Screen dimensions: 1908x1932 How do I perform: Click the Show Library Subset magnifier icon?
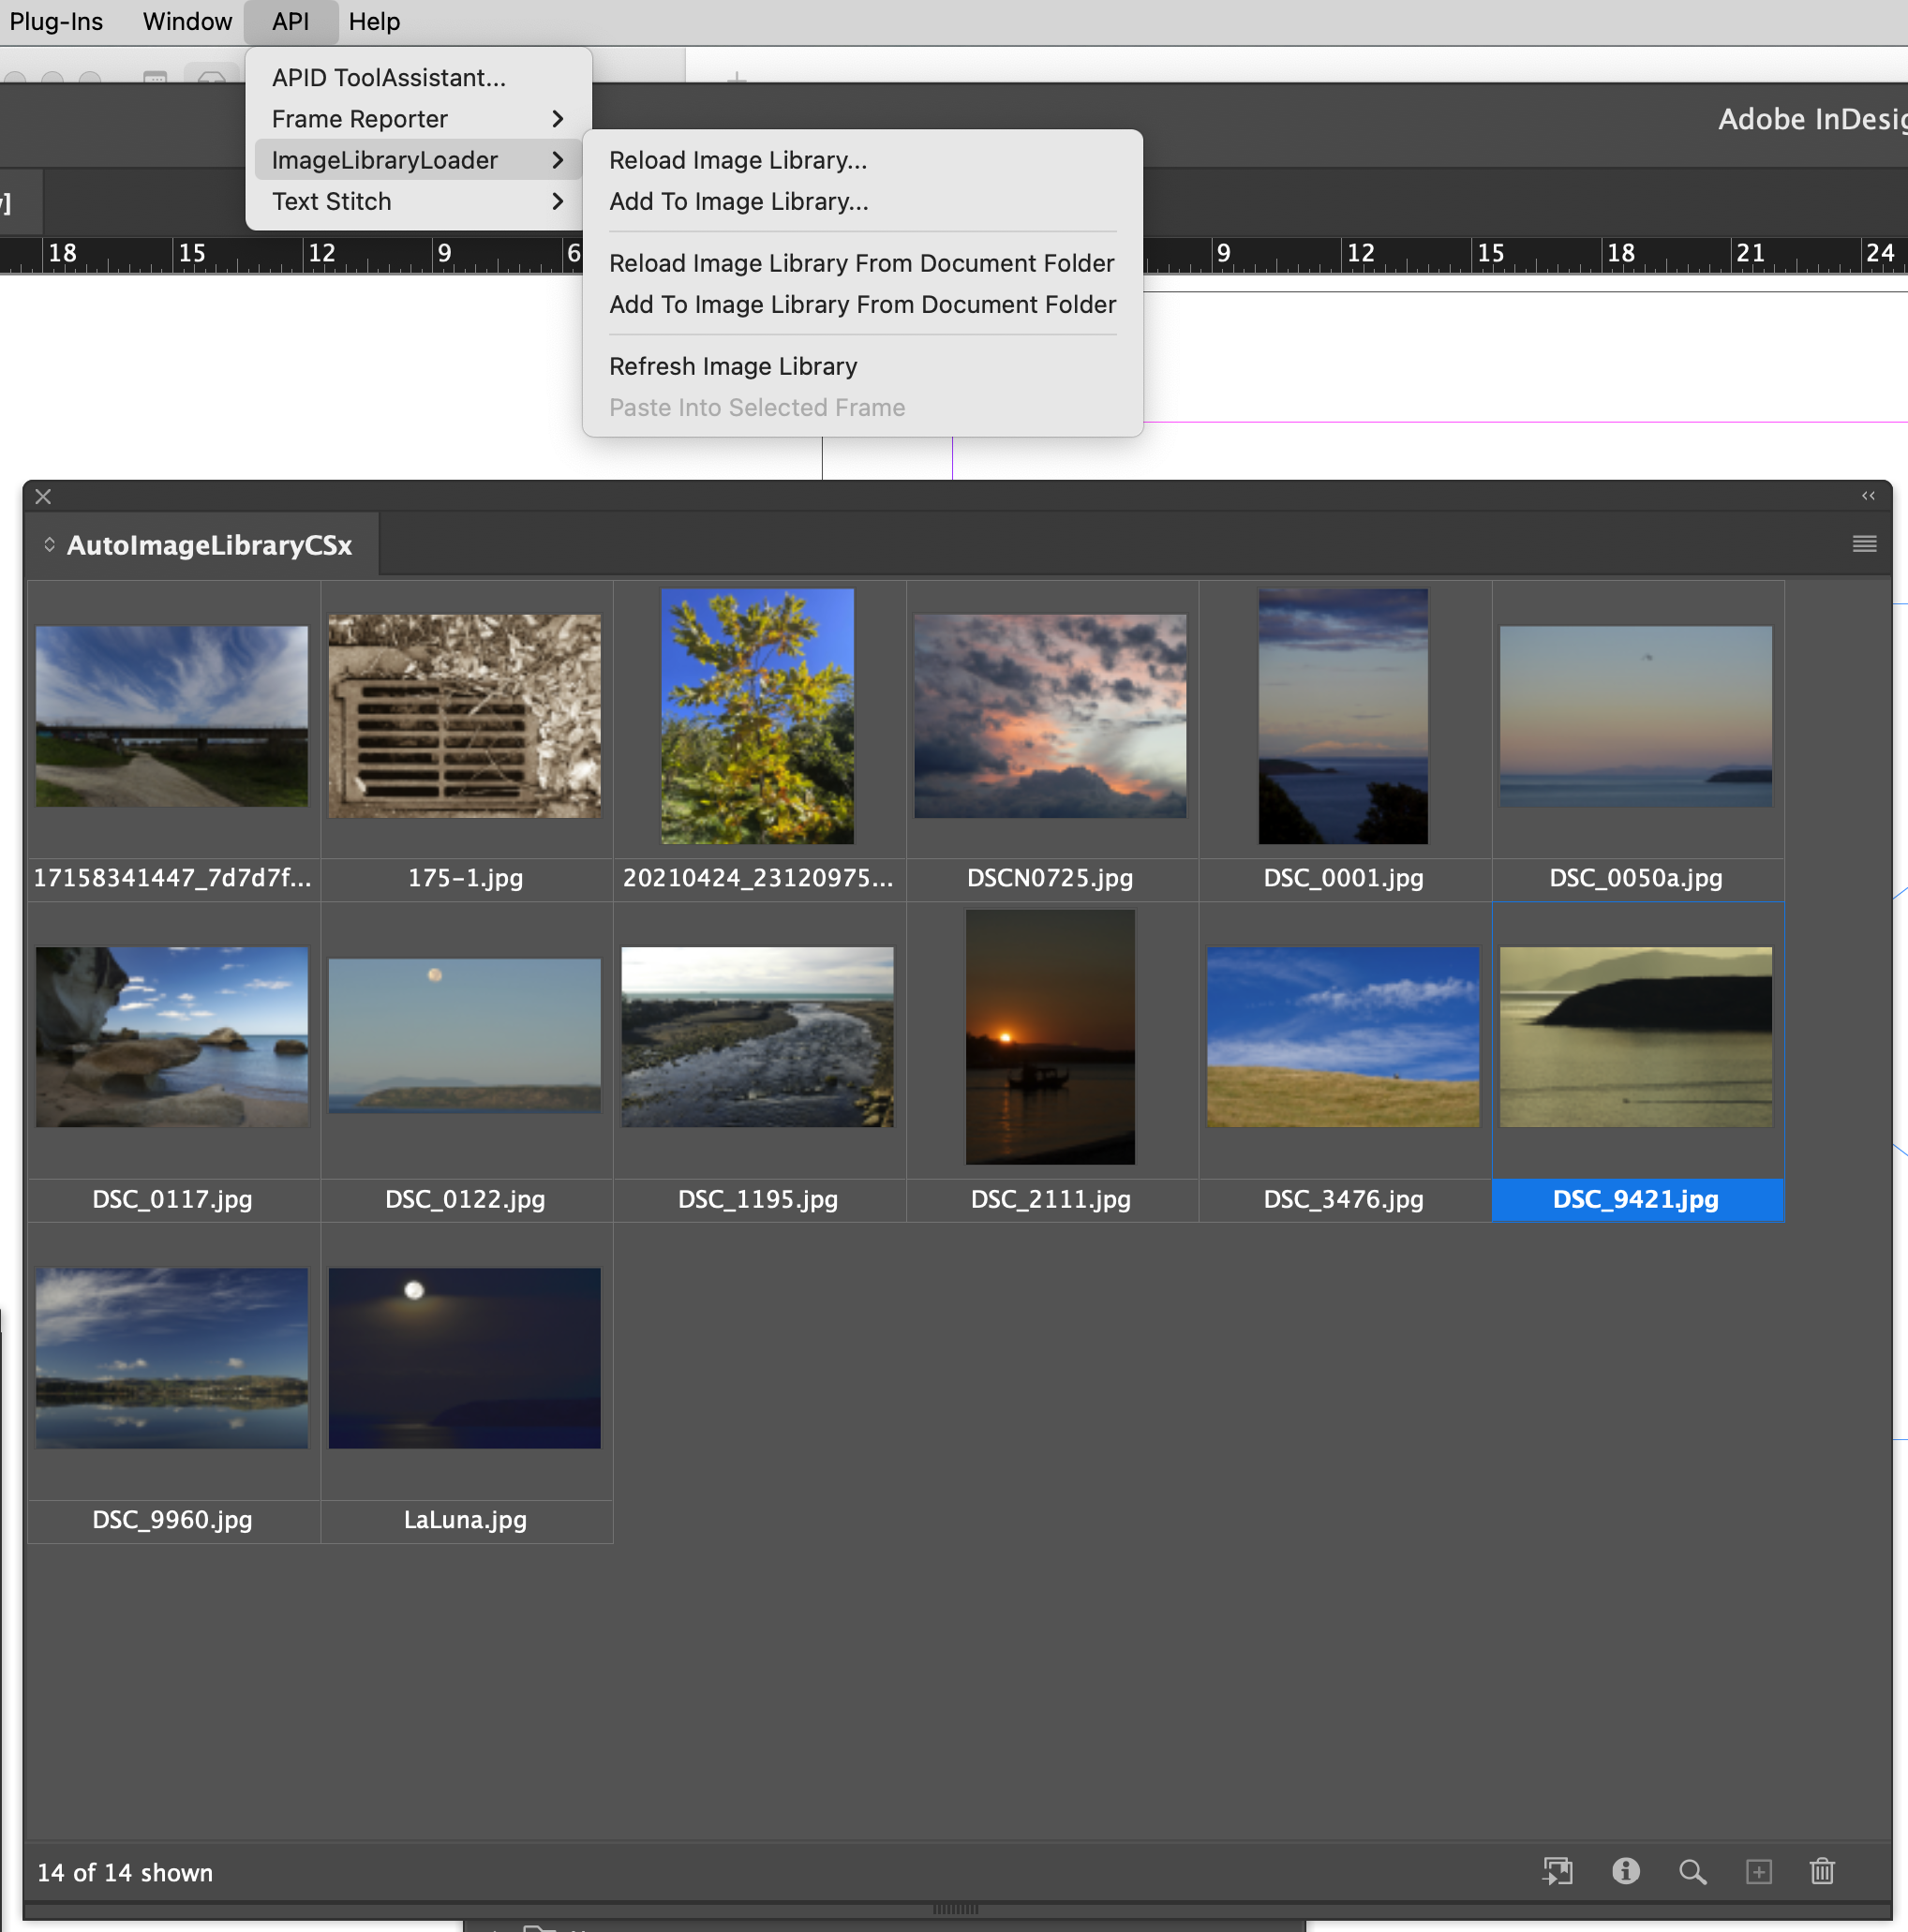[x=1692, y=1871]
